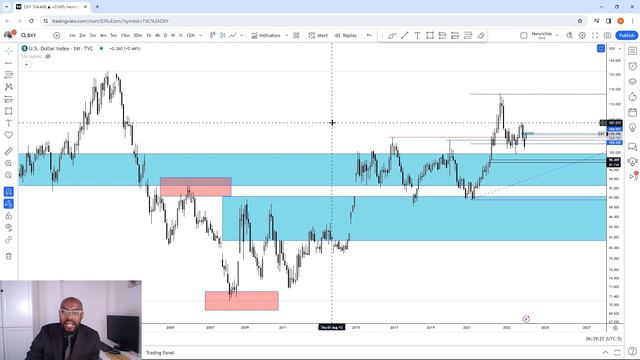Screen dimensions: 640x360
Task: Select the eraser tool in favorites toolbar
Action: pyautogui.click(x=481, y=36)
